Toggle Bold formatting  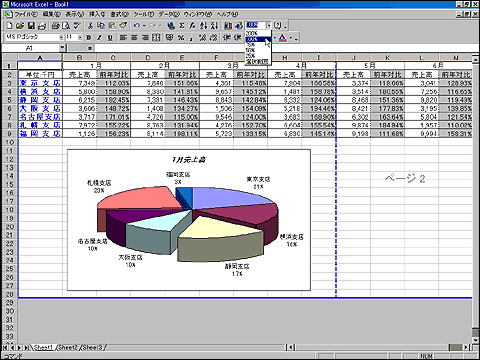click(x=89, y=38)
